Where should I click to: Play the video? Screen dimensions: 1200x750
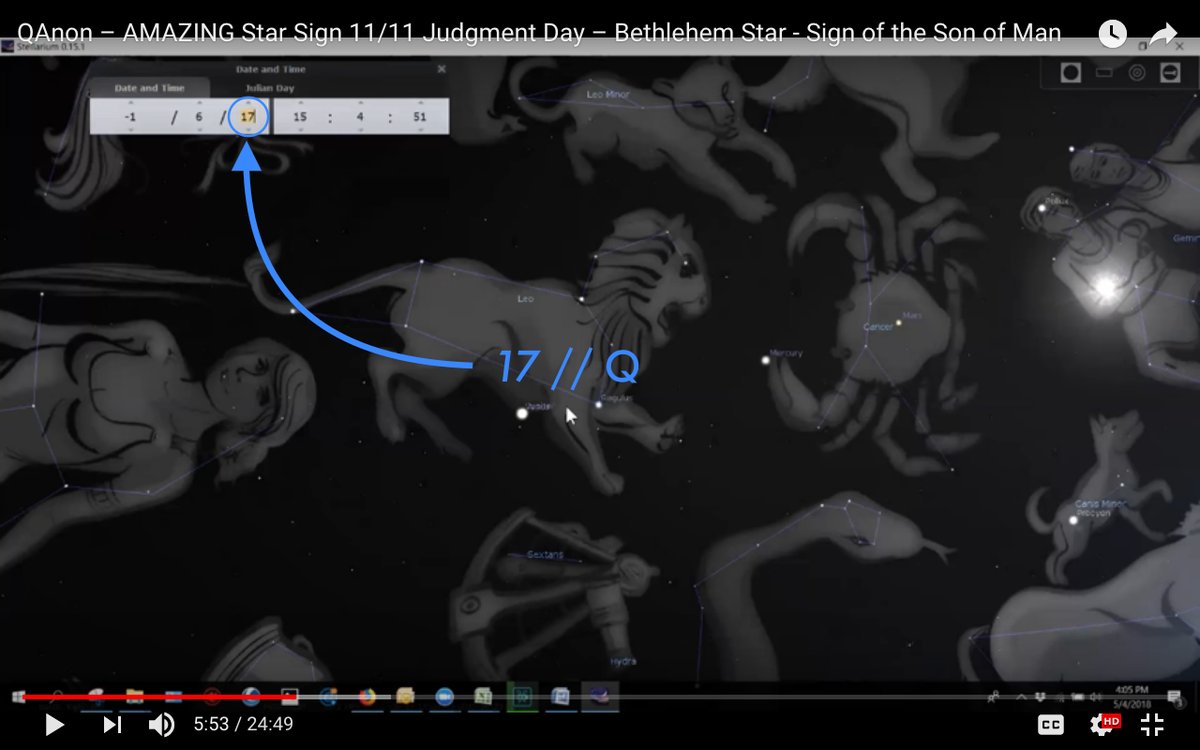tap(55, 724)
